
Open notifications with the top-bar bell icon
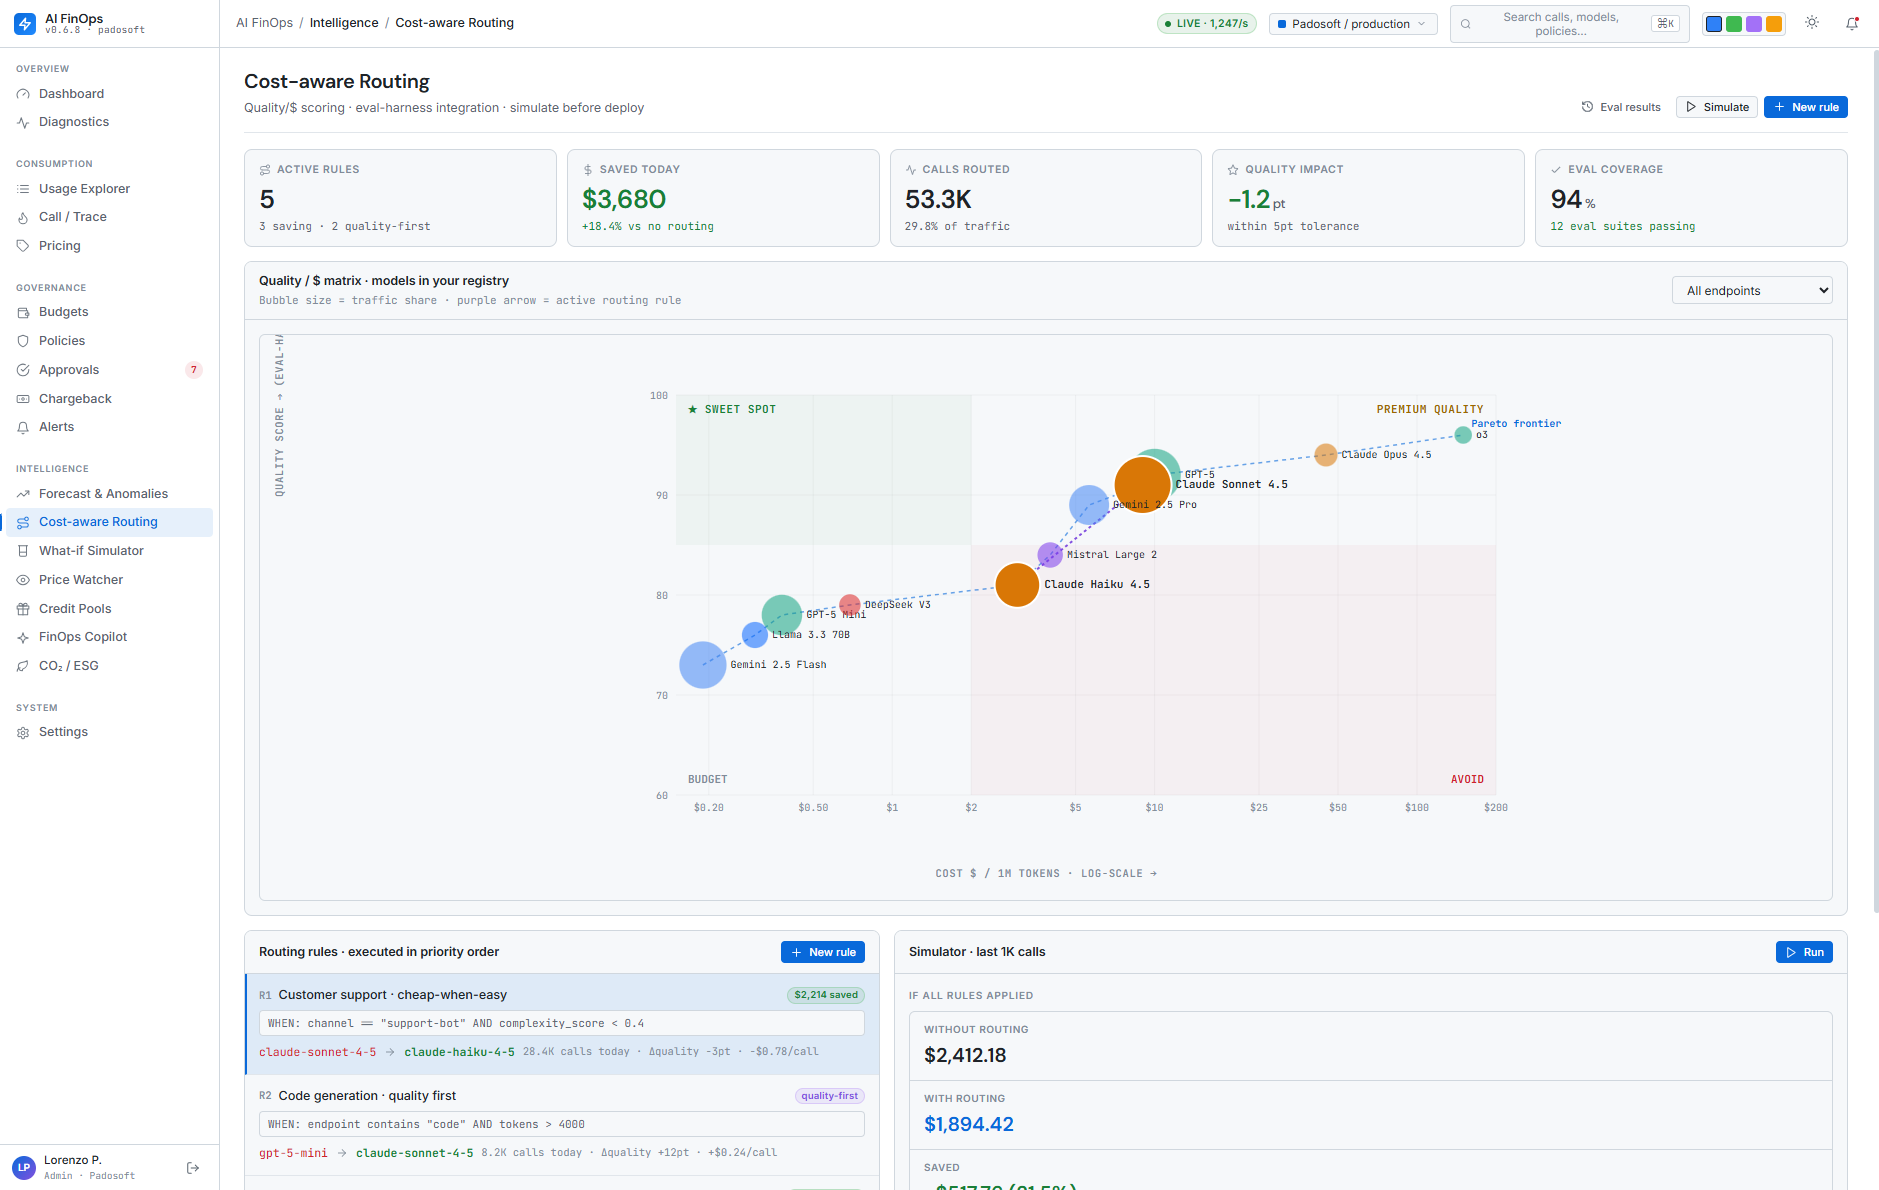coord(1852,23)
